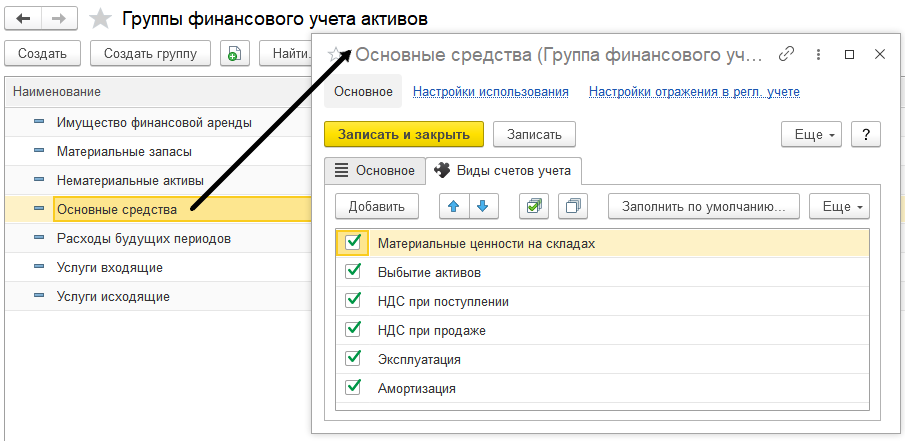
Task: Click the copy-link chain icon
Action: [x=786, y=54]
